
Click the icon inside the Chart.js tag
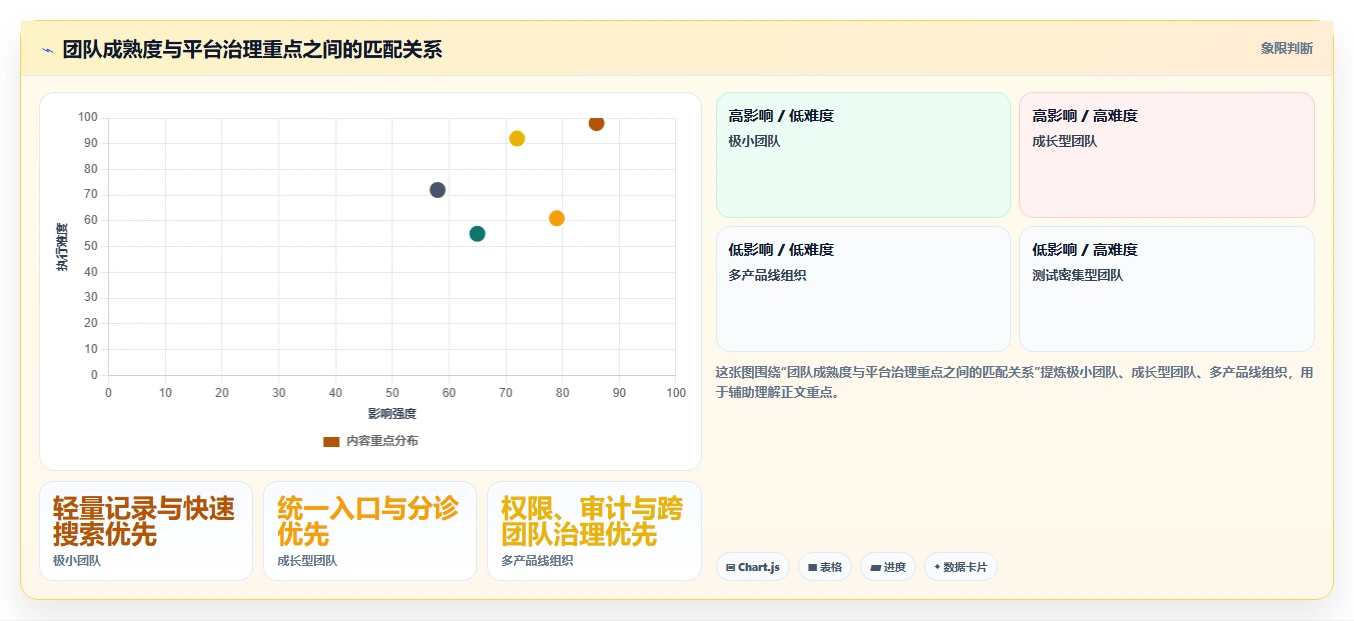731,568
